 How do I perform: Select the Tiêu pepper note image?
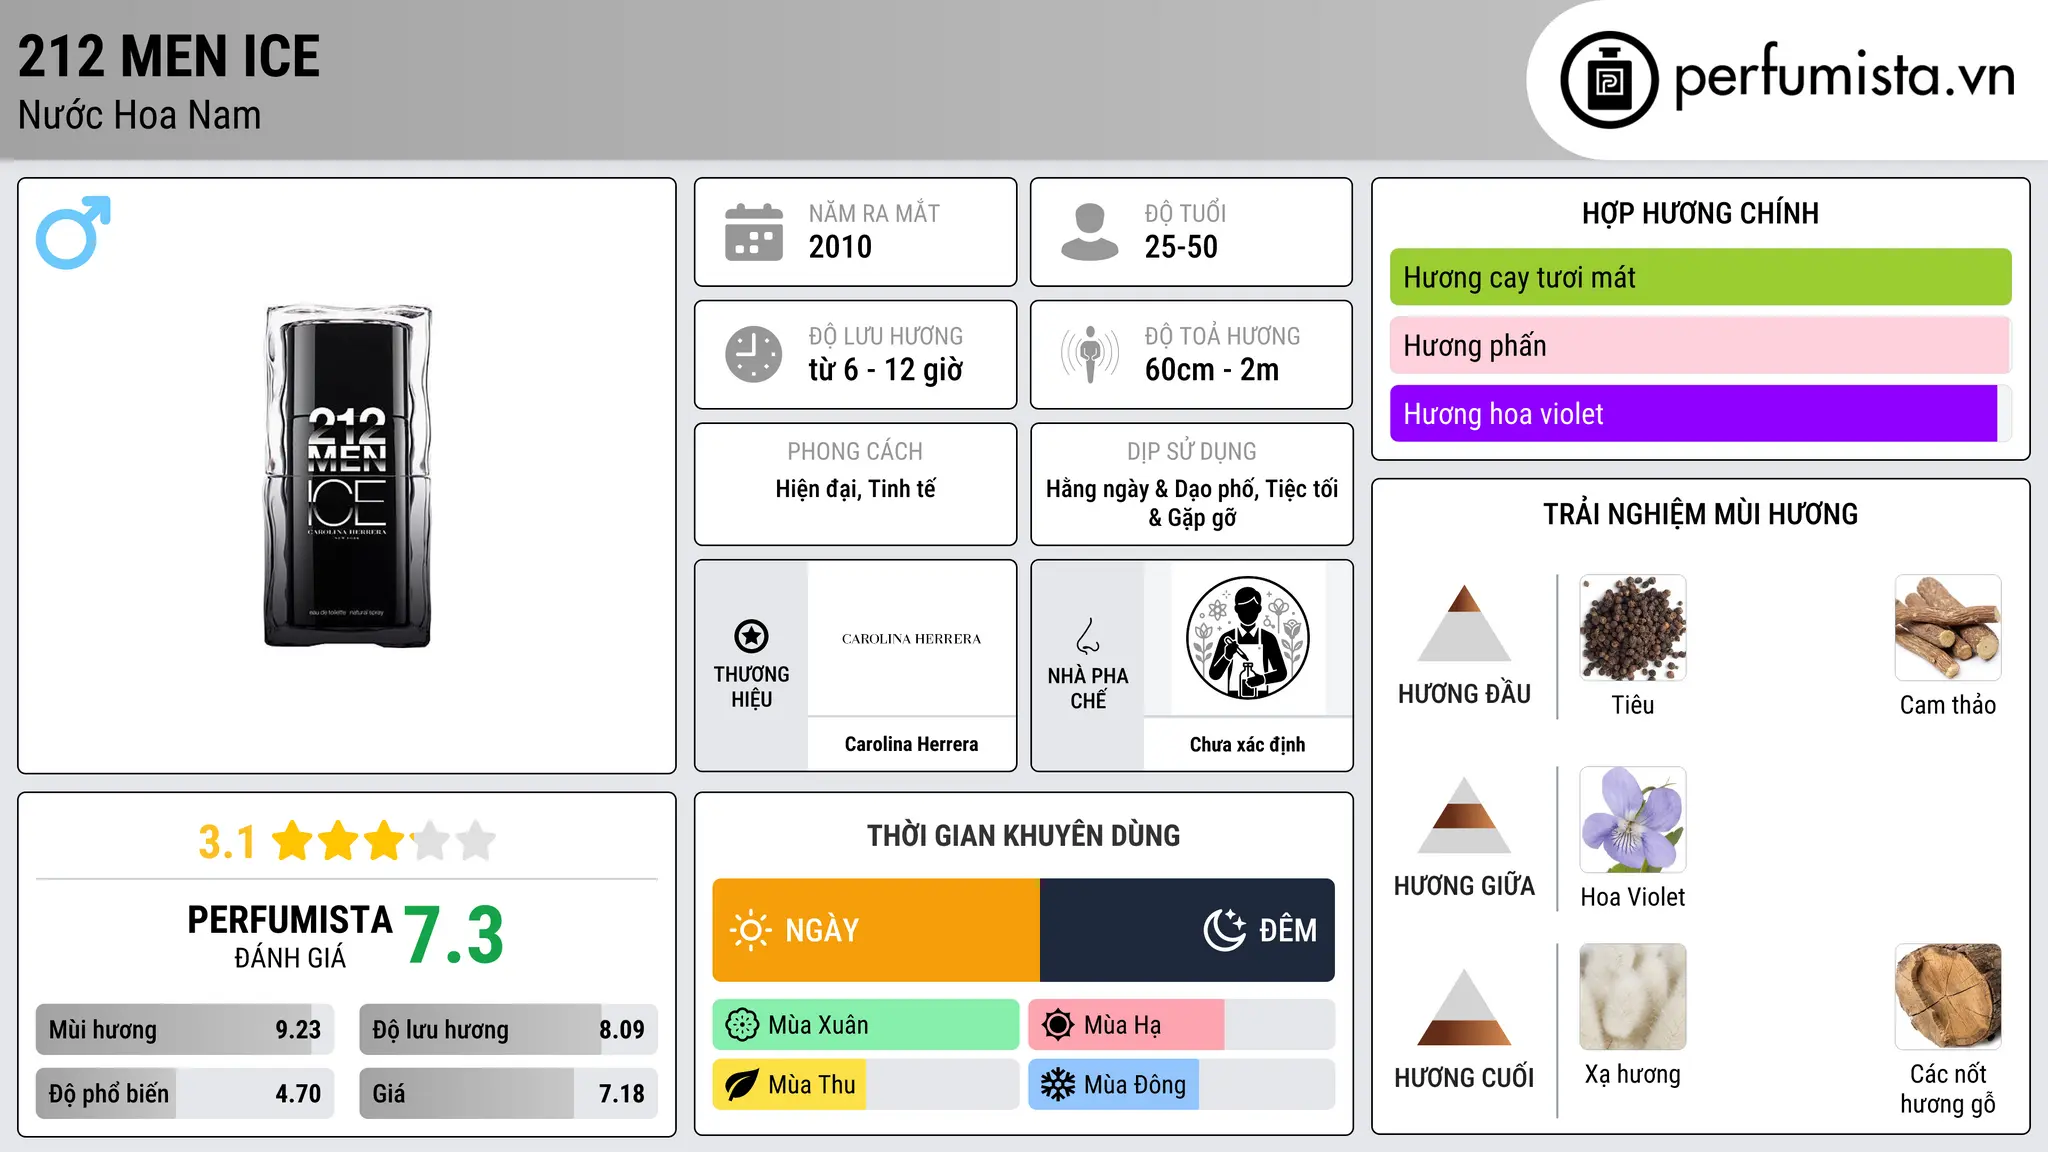click(1633, 628)
